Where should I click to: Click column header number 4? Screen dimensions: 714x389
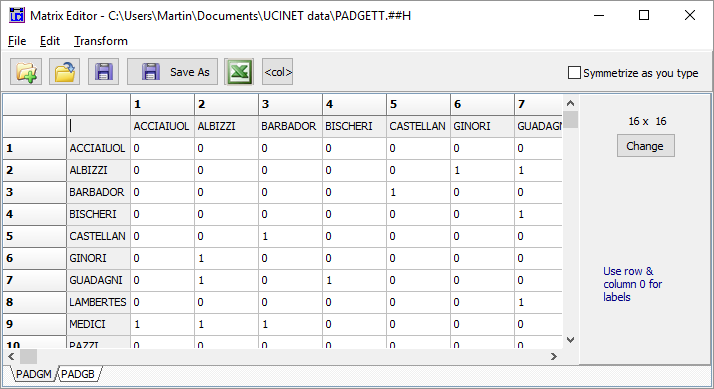point(354,104)
